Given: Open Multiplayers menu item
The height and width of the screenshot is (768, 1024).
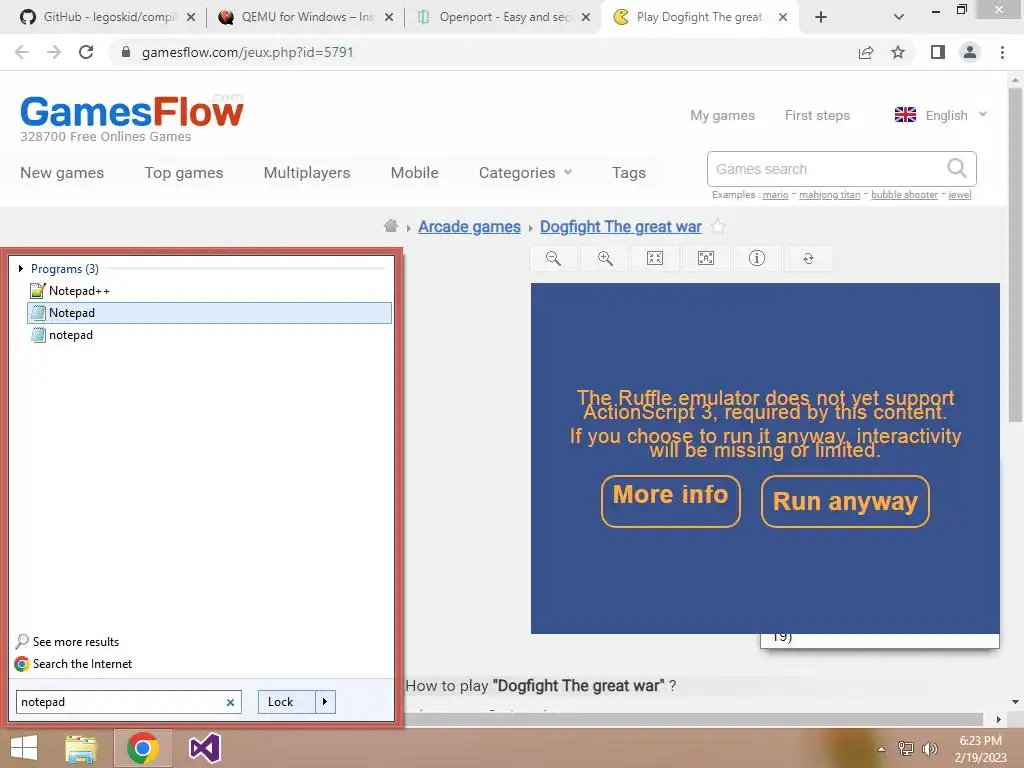Looking at the screenshot, I should click(307, 172).
